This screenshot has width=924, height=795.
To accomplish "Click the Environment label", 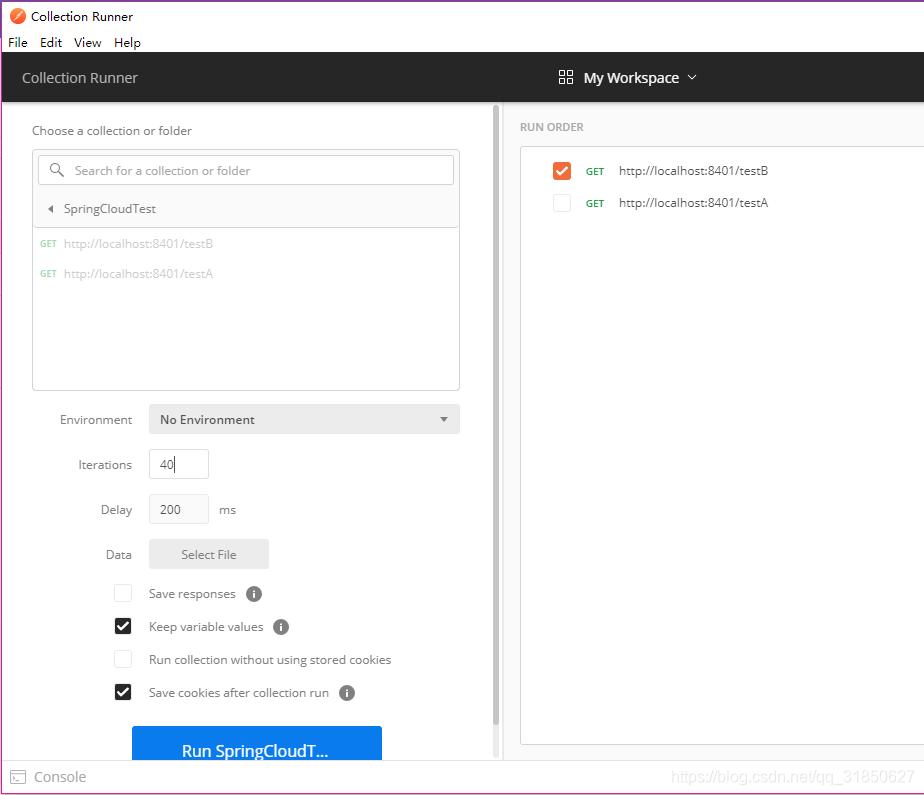I will 96,420.
